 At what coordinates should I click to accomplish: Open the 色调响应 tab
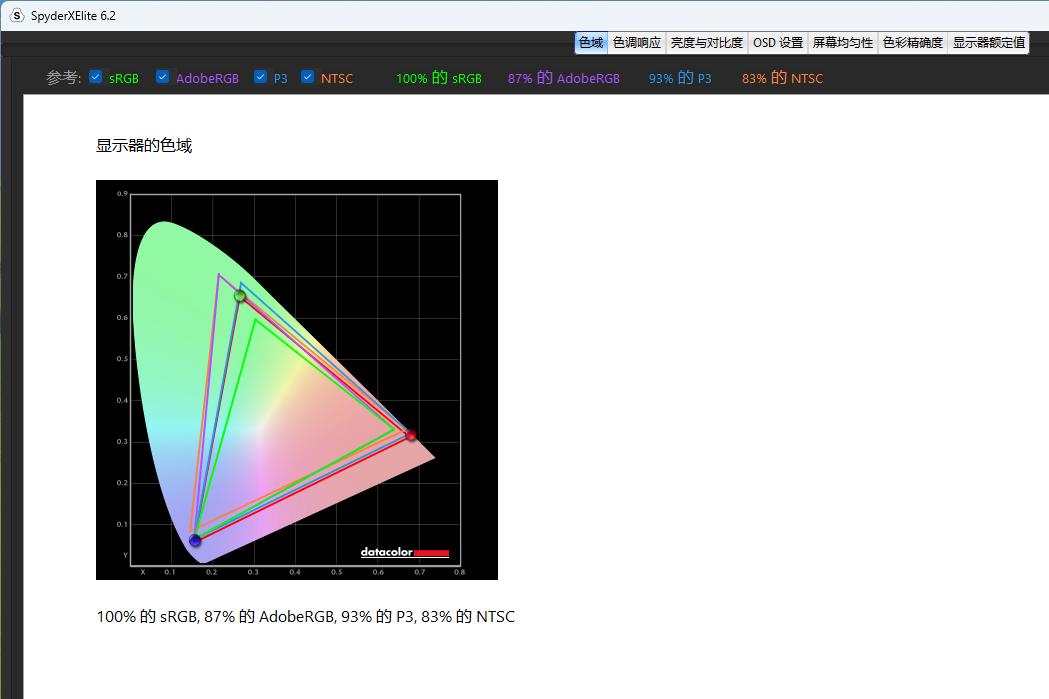click(637, 43)
